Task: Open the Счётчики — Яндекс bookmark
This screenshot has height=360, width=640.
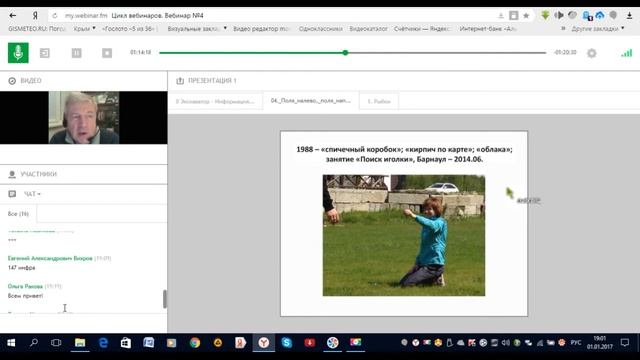Action: coord(422,29)
